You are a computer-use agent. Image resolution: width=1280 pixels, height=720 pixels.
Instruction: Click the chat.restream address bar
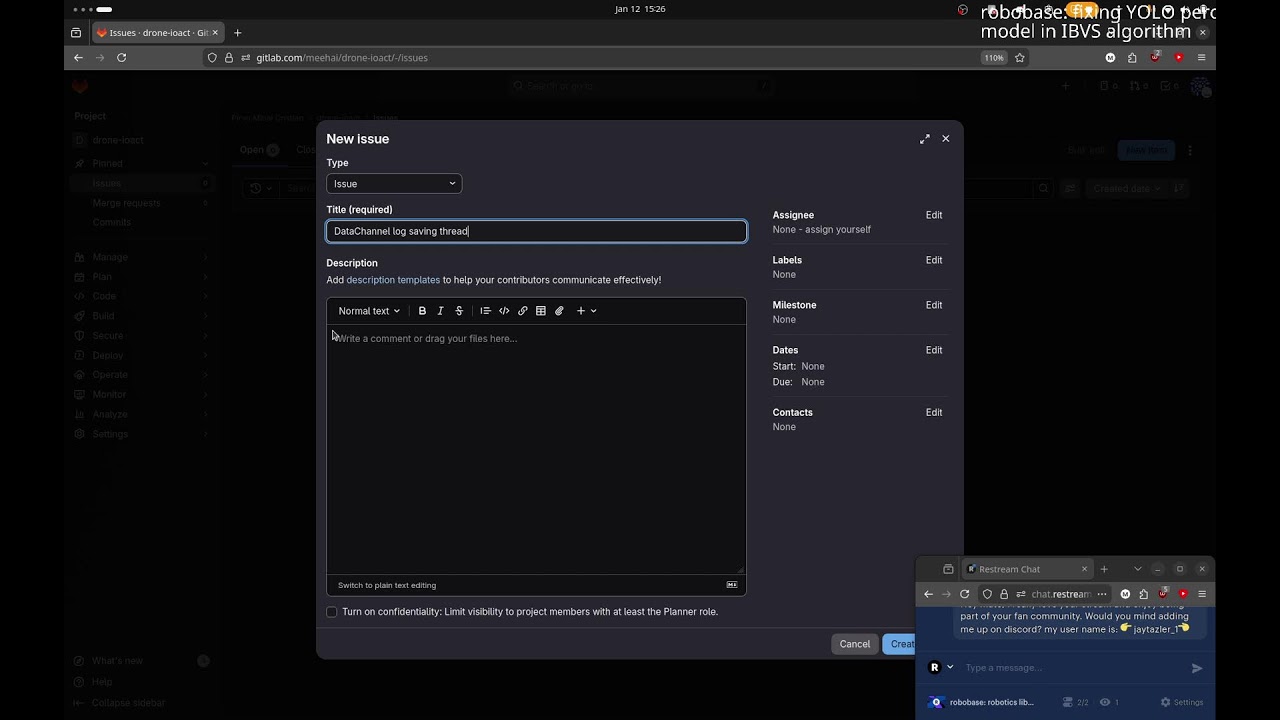(1060, 594)
